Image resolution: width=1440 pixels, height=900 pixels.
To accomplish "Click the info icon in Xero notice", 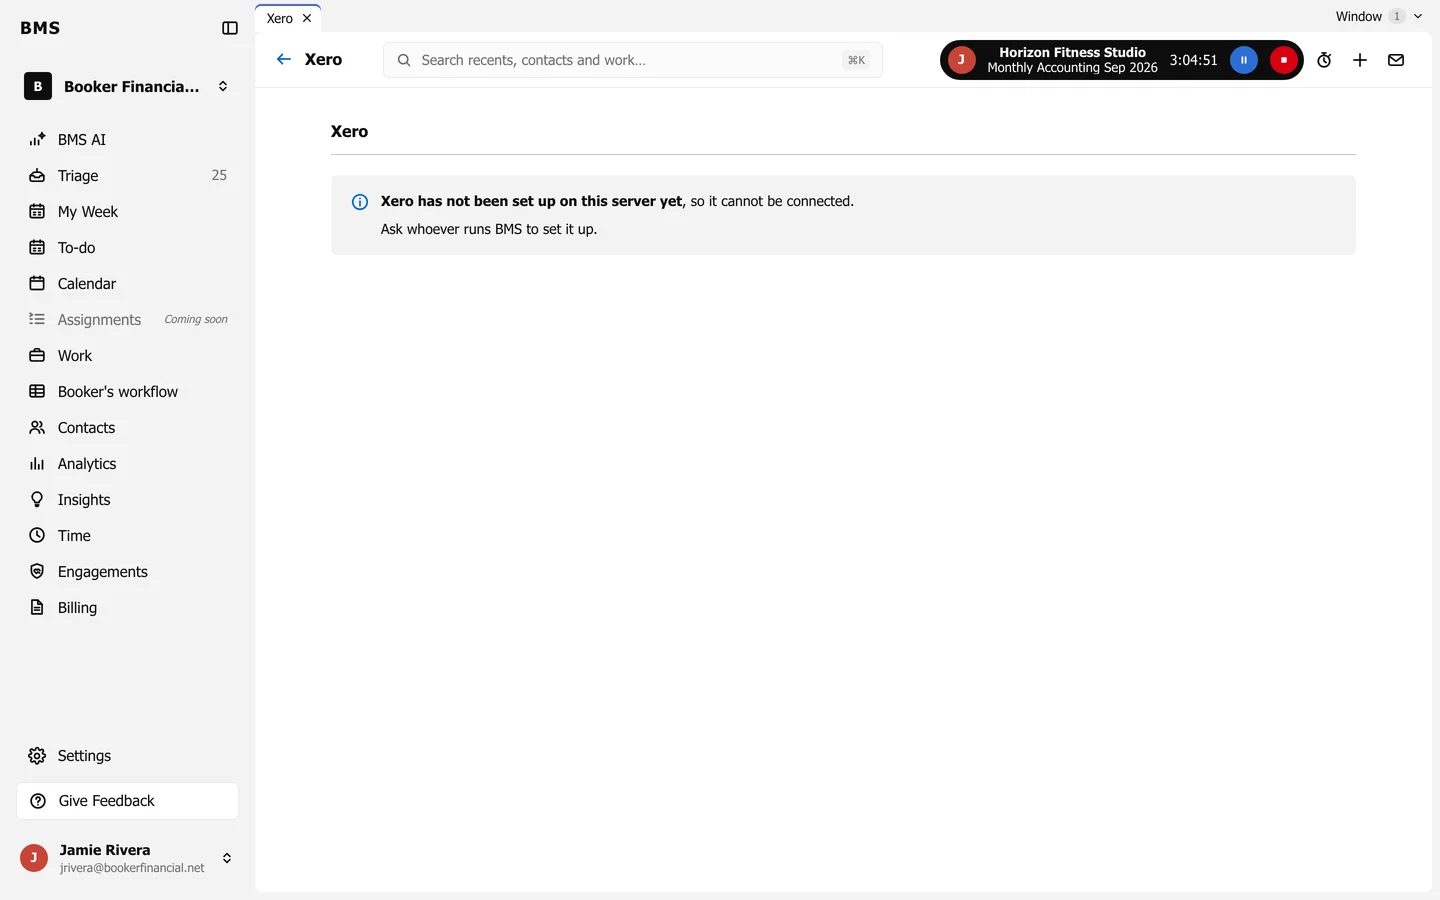I will (x=360, y=202).
